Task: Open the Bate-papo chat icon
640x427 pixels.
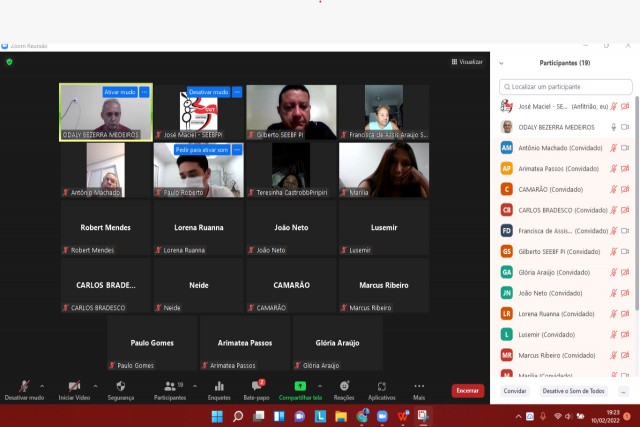Action: click(257, 385)
